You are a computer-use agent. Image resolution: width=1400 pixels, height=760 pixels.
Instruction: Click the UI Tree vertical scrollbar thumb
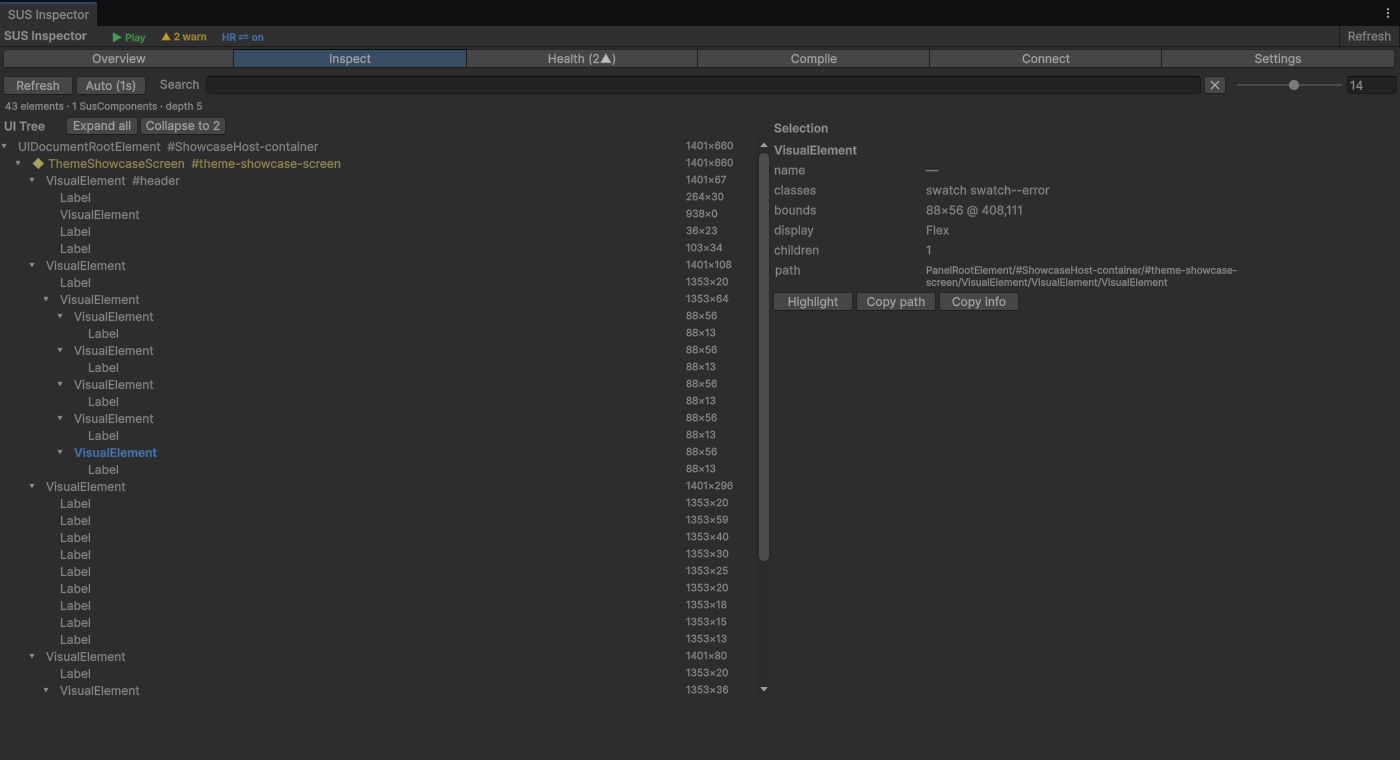point(764,356)
